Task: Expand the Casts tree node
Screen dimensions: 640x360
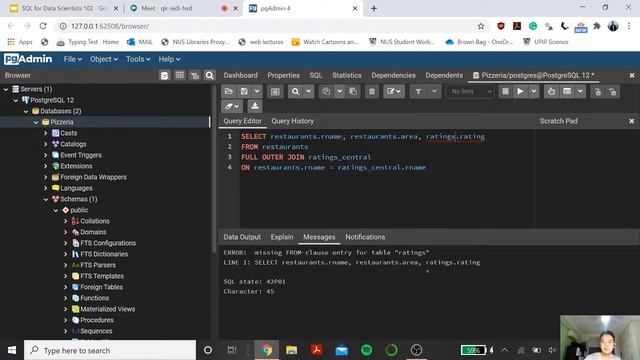Action: [46, 133]
